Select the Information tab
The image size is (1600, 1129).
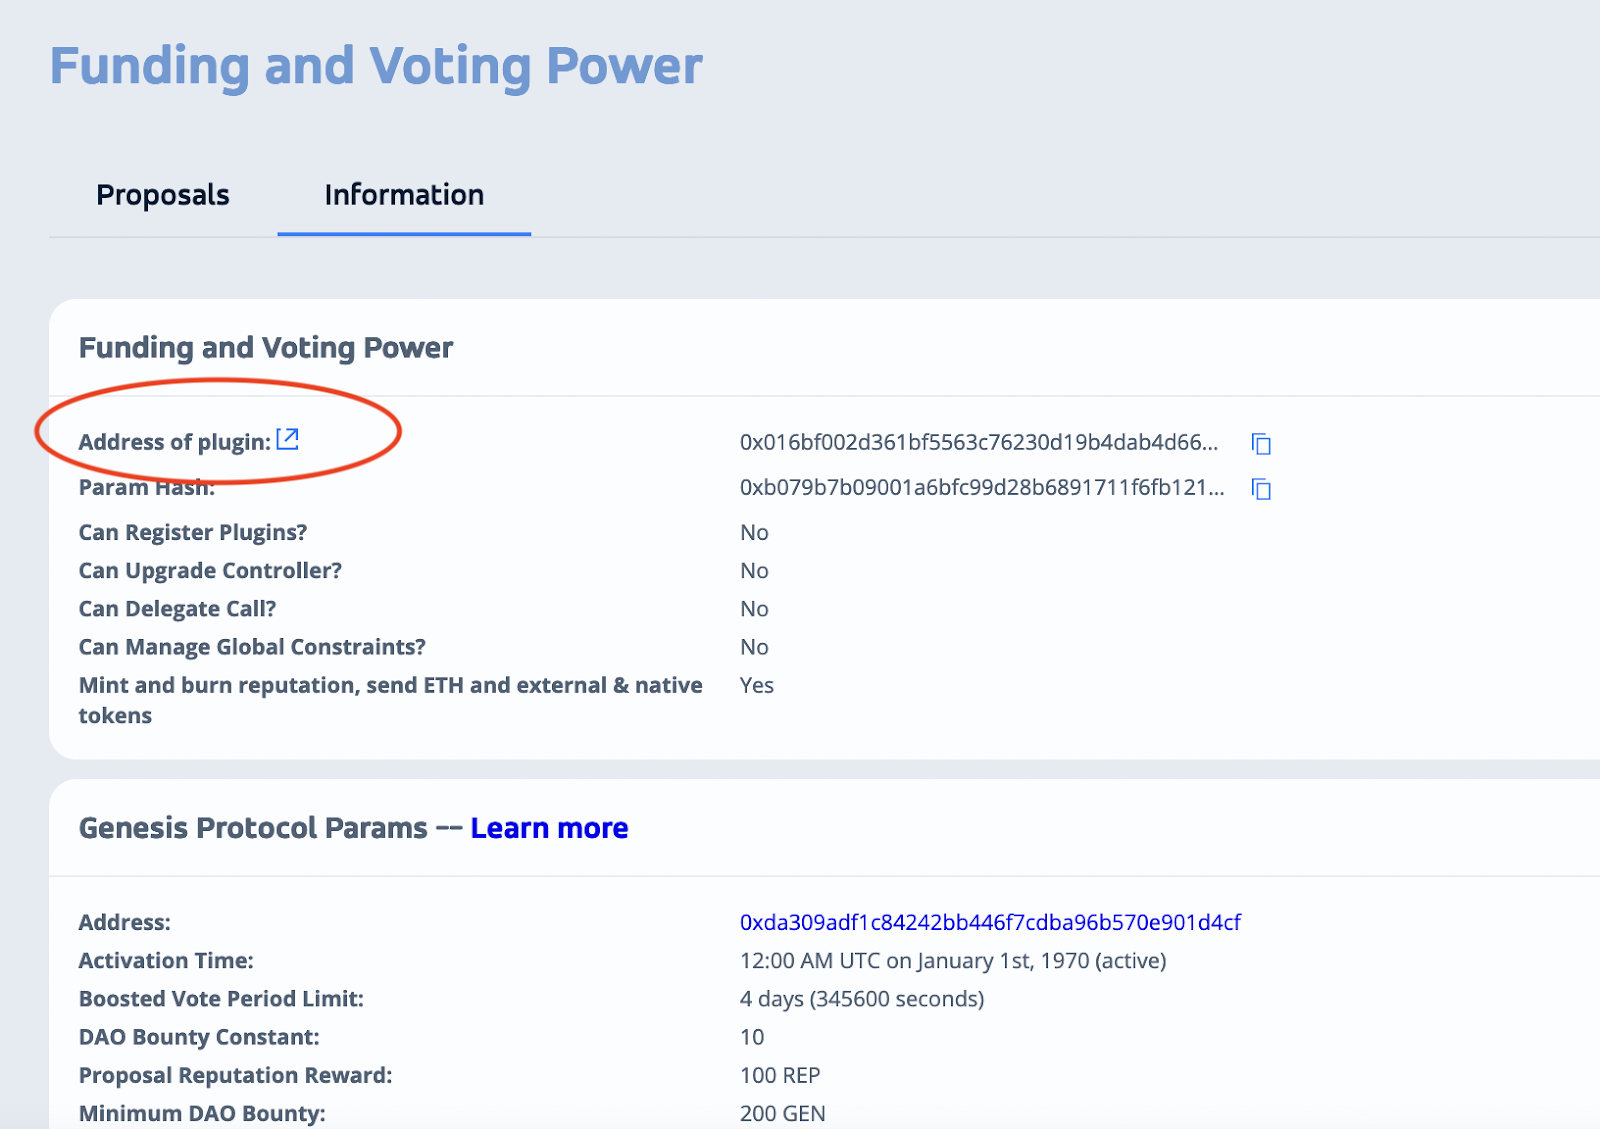(404, 195)
